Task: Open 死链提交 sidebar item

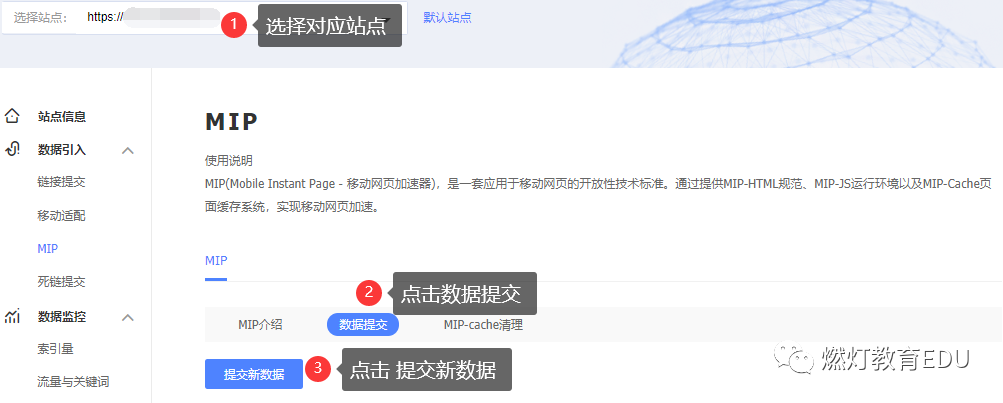Action: (61, 282)
